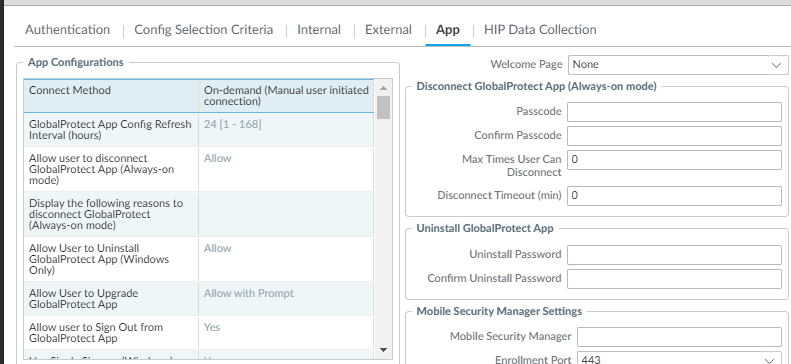Switch to the Authentication tab
This screenshot has width=791, height=364.
68,30
